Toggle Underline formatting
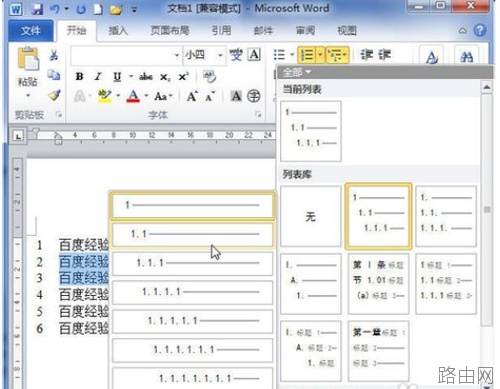This screenshot has height=389, width=500. (117, 77)
